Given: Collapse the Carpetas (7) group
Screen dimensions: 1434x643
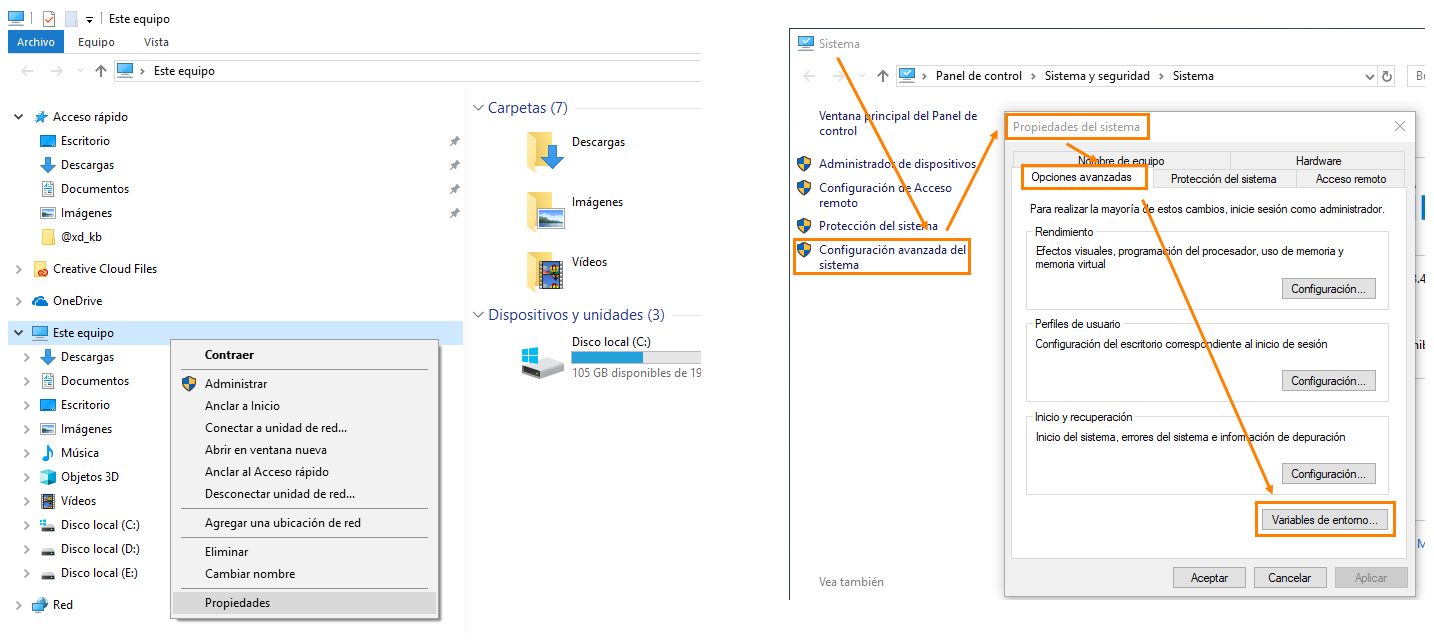Looking at the screenshot, I should coord(478,107).
